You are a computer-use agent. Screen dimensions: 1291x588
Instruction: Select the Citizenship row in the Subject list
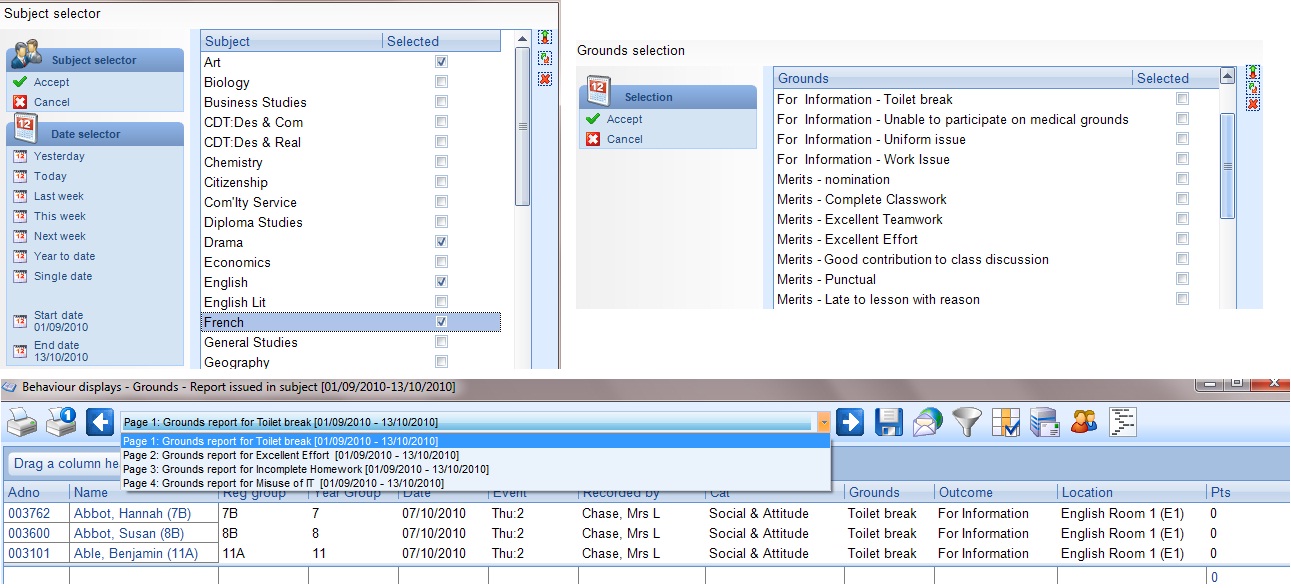coord(350,182)
